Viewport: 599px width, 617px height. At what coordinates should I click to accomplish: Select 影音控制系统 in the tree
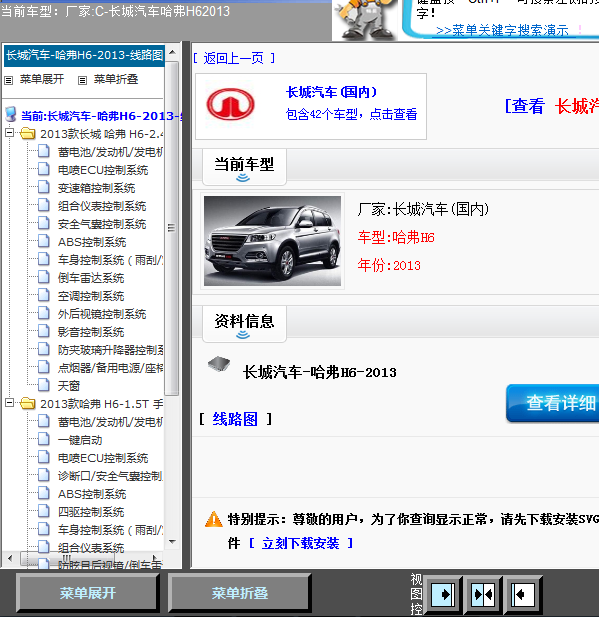coord(91,332)
